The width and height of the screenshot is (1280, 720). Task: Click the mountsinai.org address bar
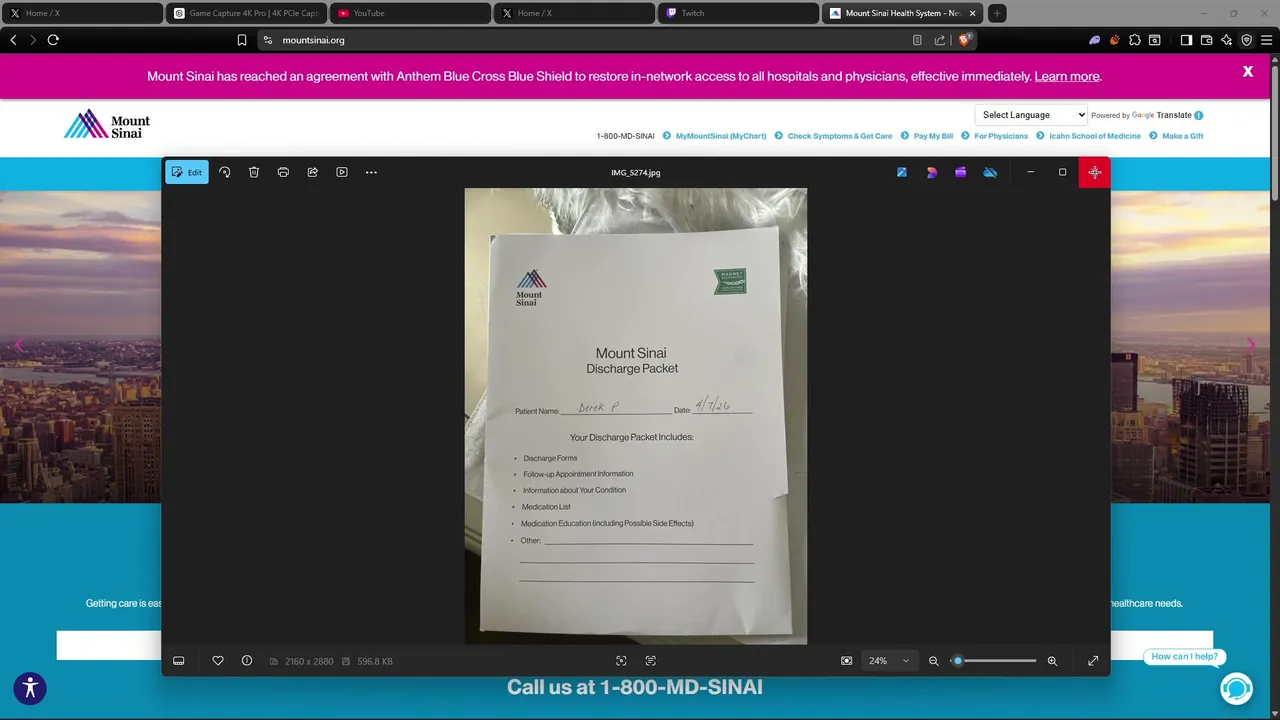[590, 40]
